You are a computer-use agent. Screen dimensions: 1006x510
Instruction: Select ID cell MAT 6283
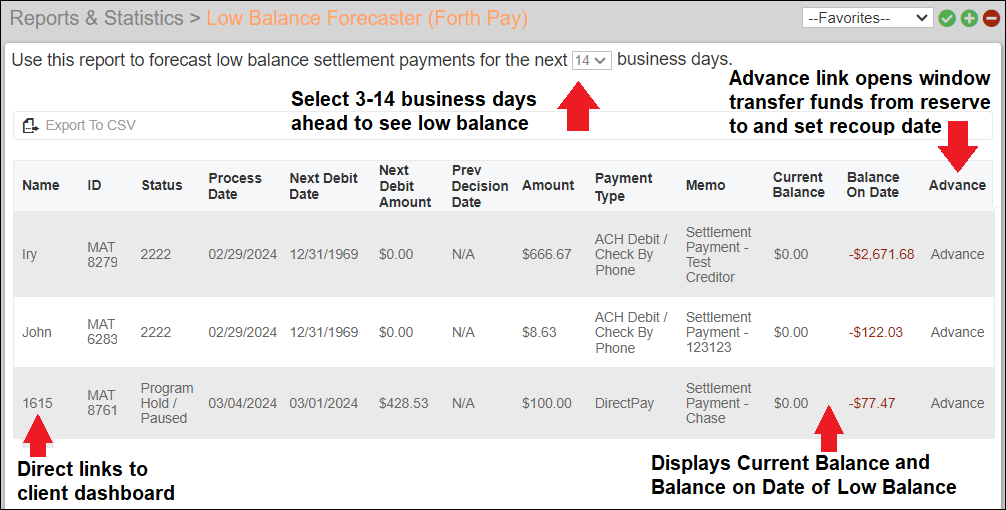[102, 332]
